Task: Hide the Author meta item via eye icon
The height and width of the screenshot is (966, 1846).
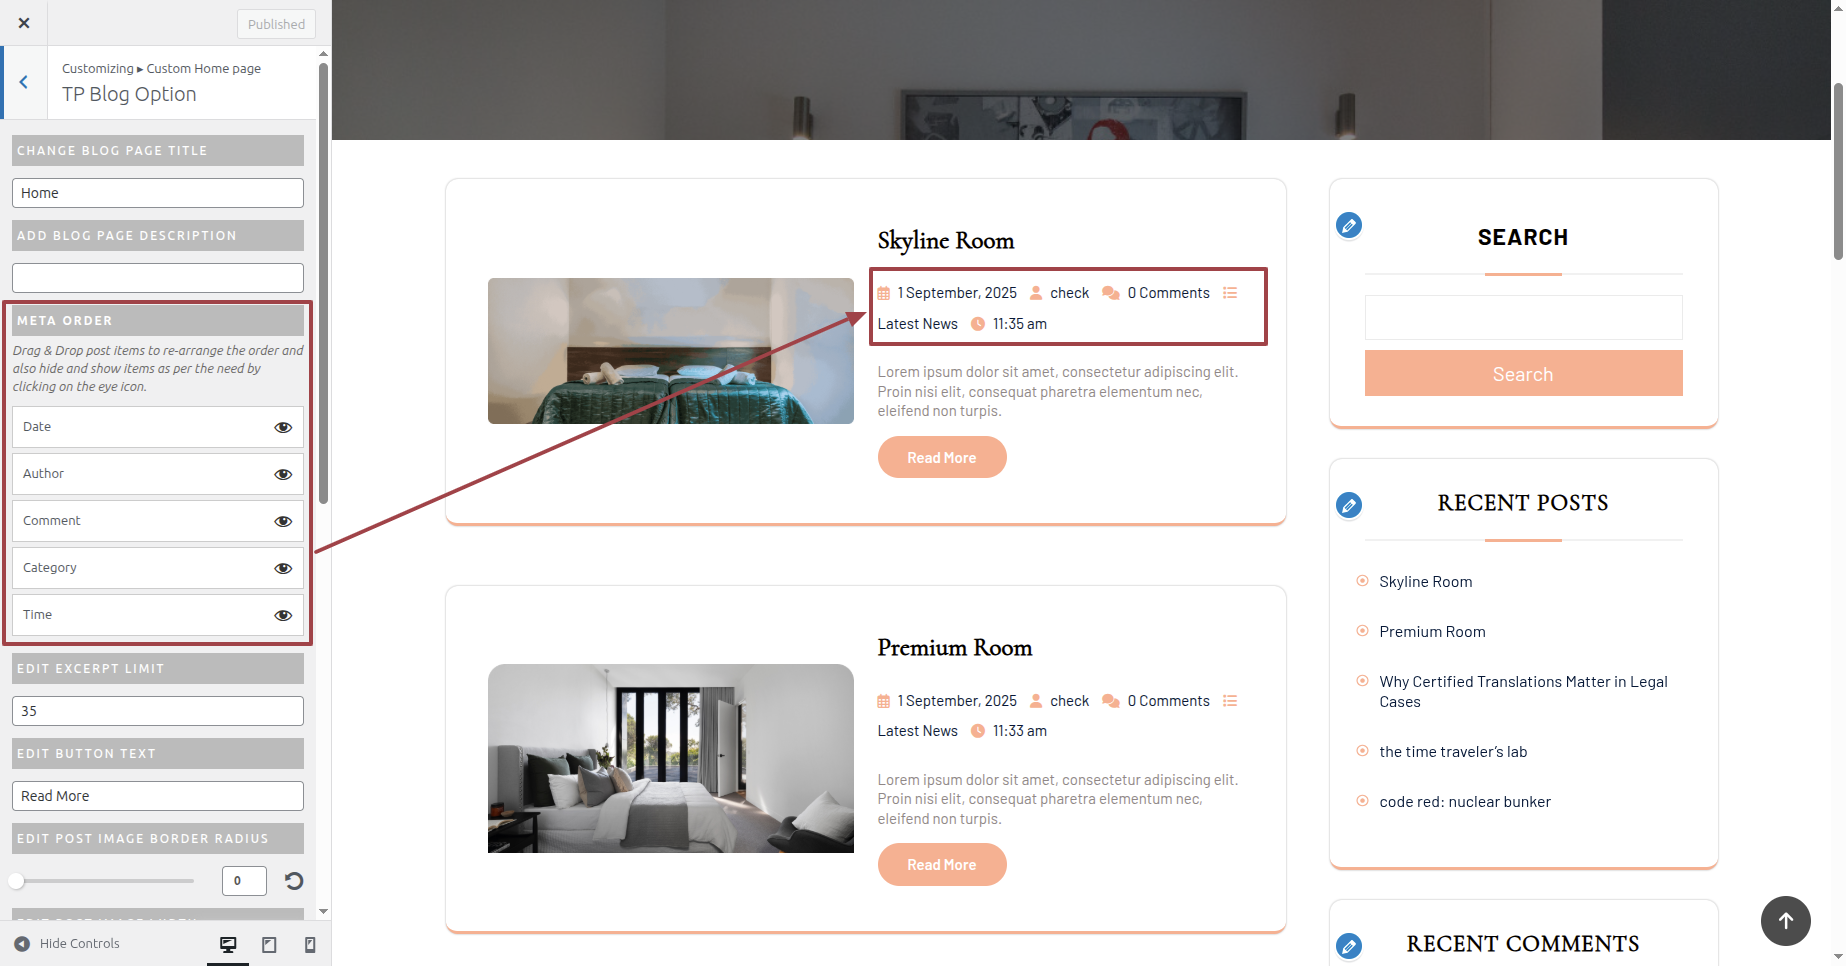Action: click(x=283, y=474)
